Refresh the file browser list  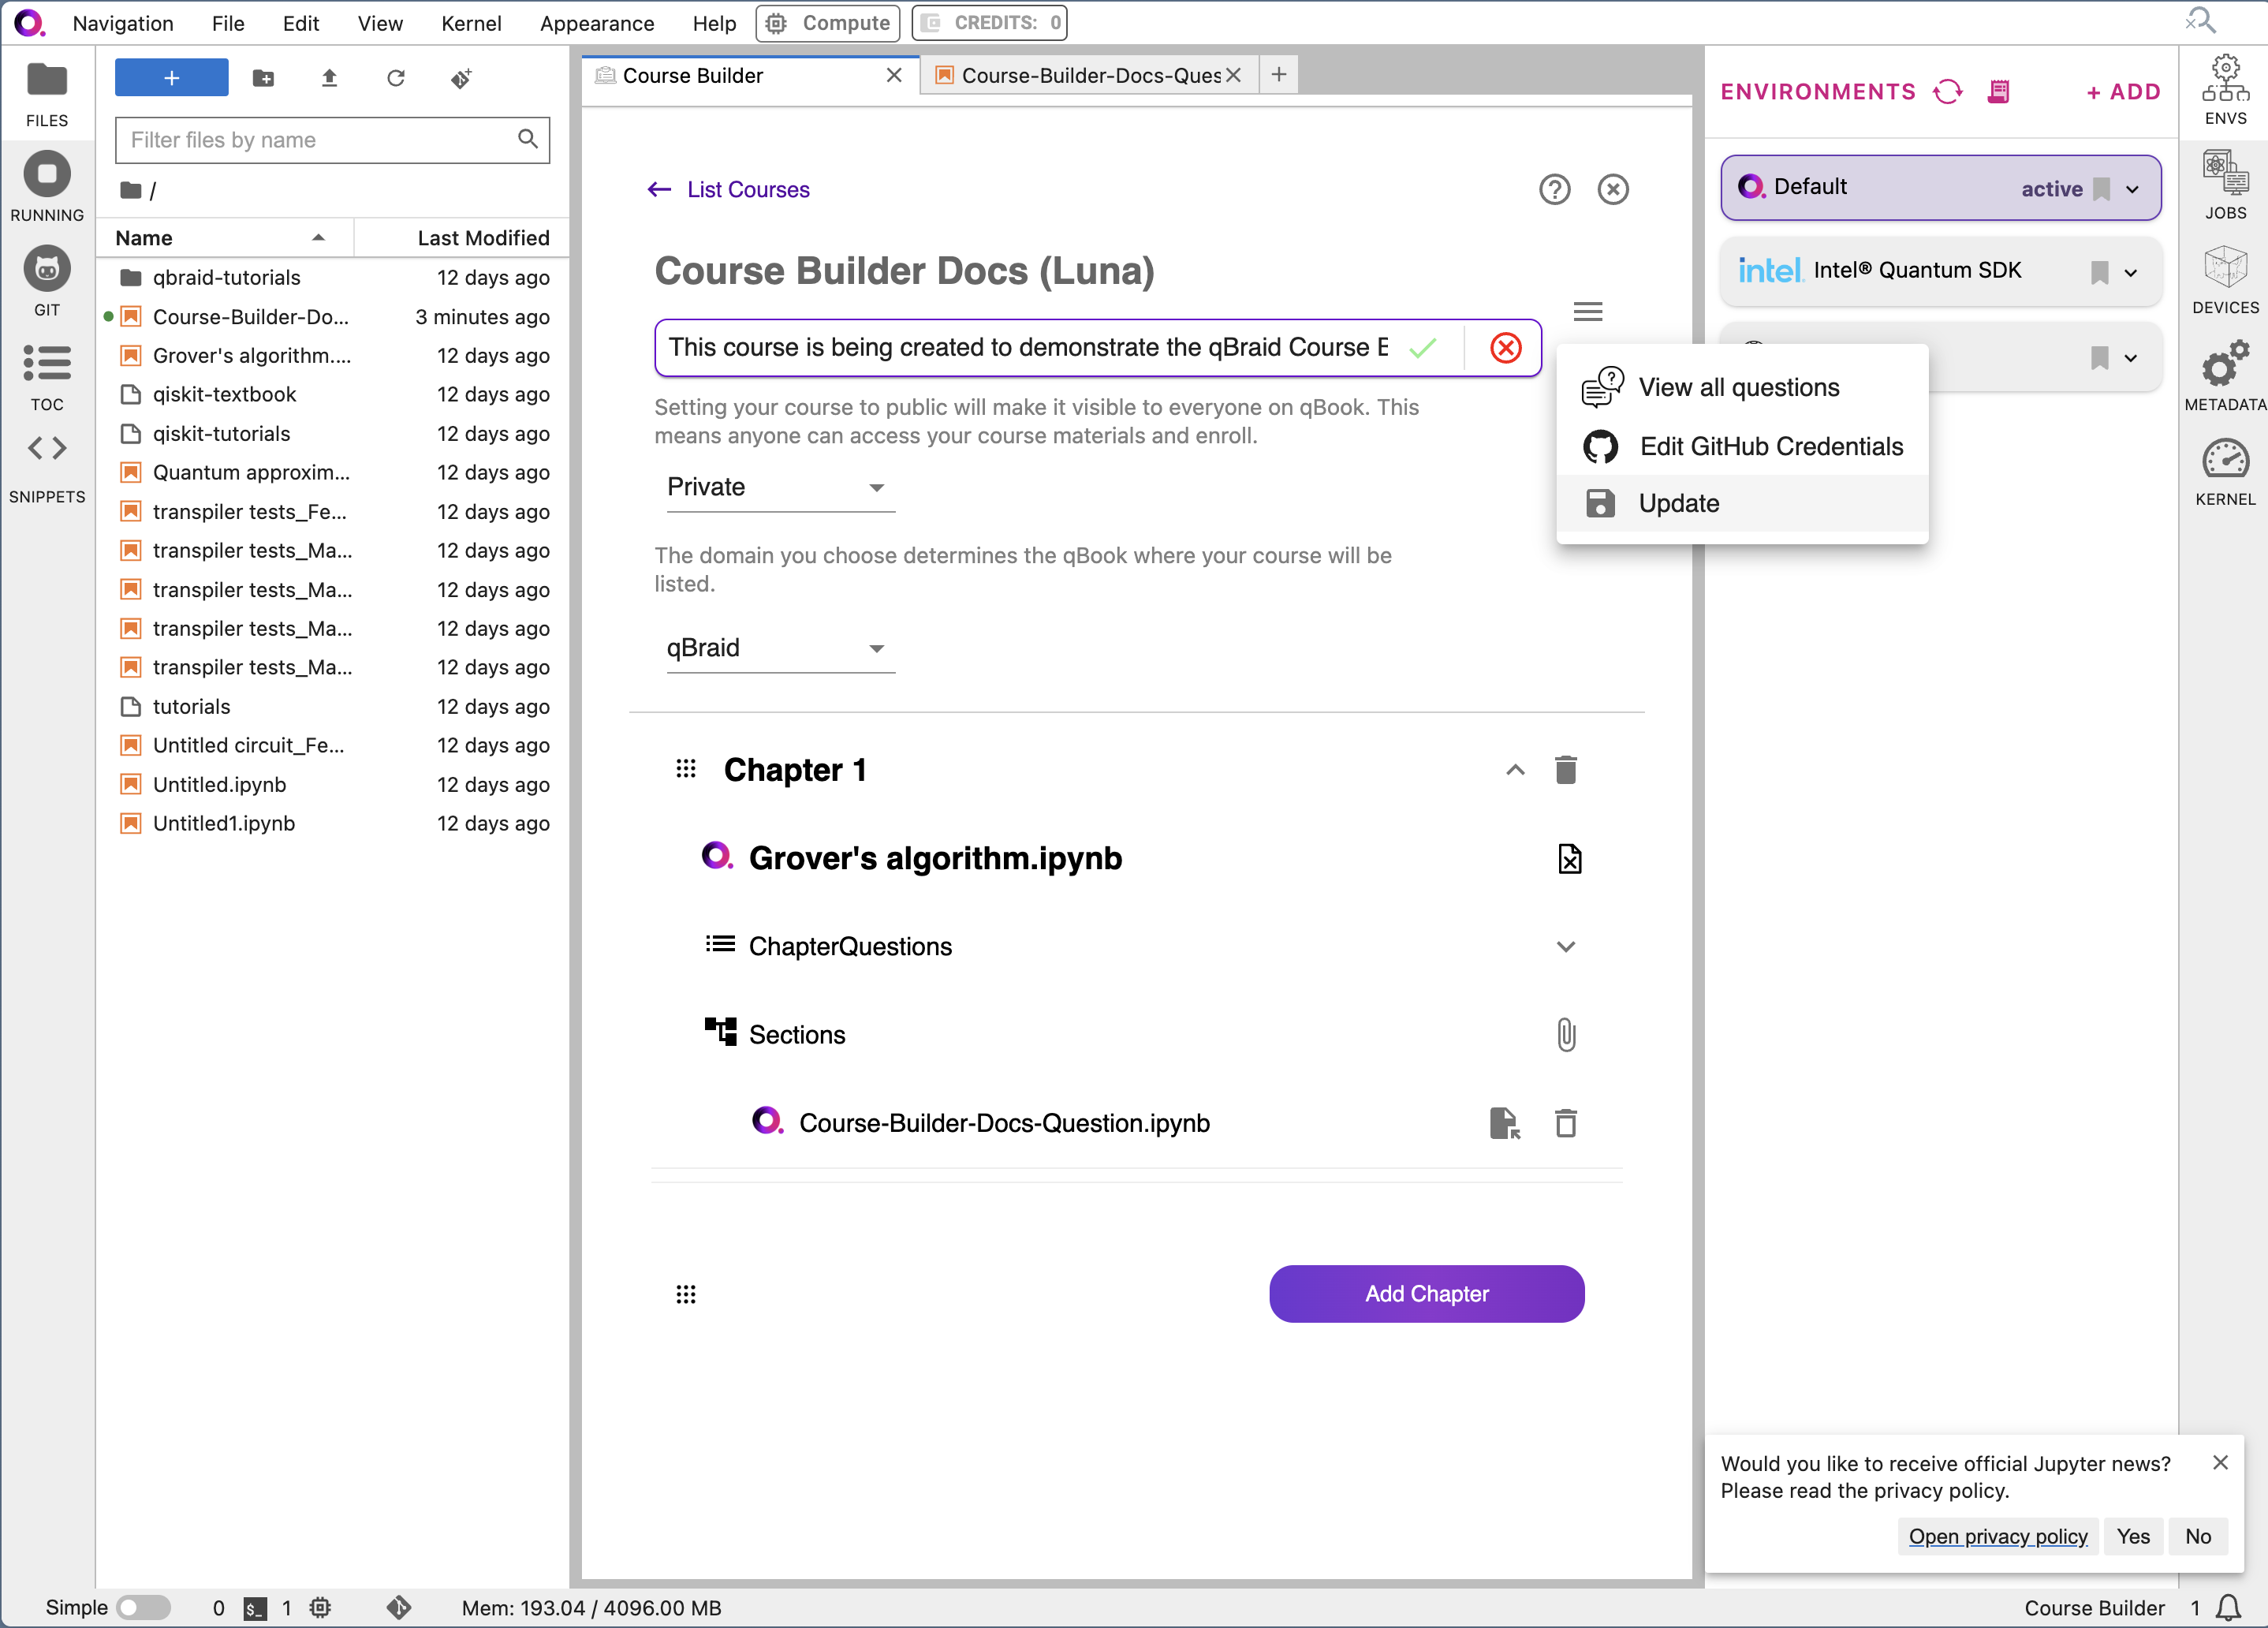click(x=396, y=78)
